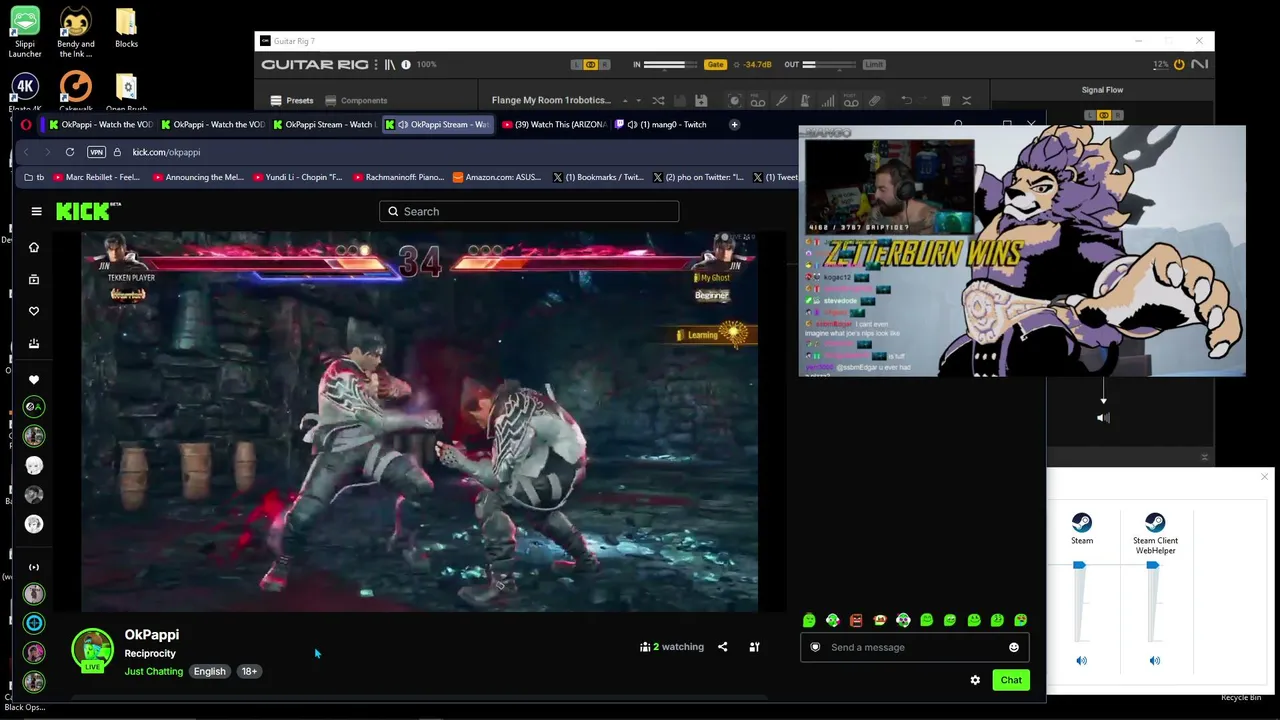Screen dimensions: 1280x720
Task: Delete the Guitar Rig preset with trash icon
Action: 946,100
